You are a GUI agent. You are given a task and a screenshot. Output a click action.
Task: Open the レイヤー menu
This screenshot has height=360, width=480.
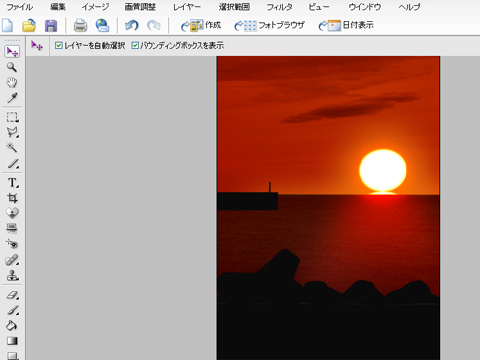click(187, 7)
